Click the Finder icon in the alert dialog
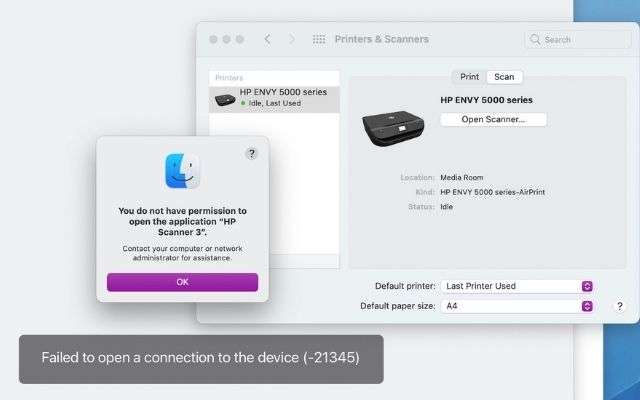The image size is (640, 400). pos(182,171)
